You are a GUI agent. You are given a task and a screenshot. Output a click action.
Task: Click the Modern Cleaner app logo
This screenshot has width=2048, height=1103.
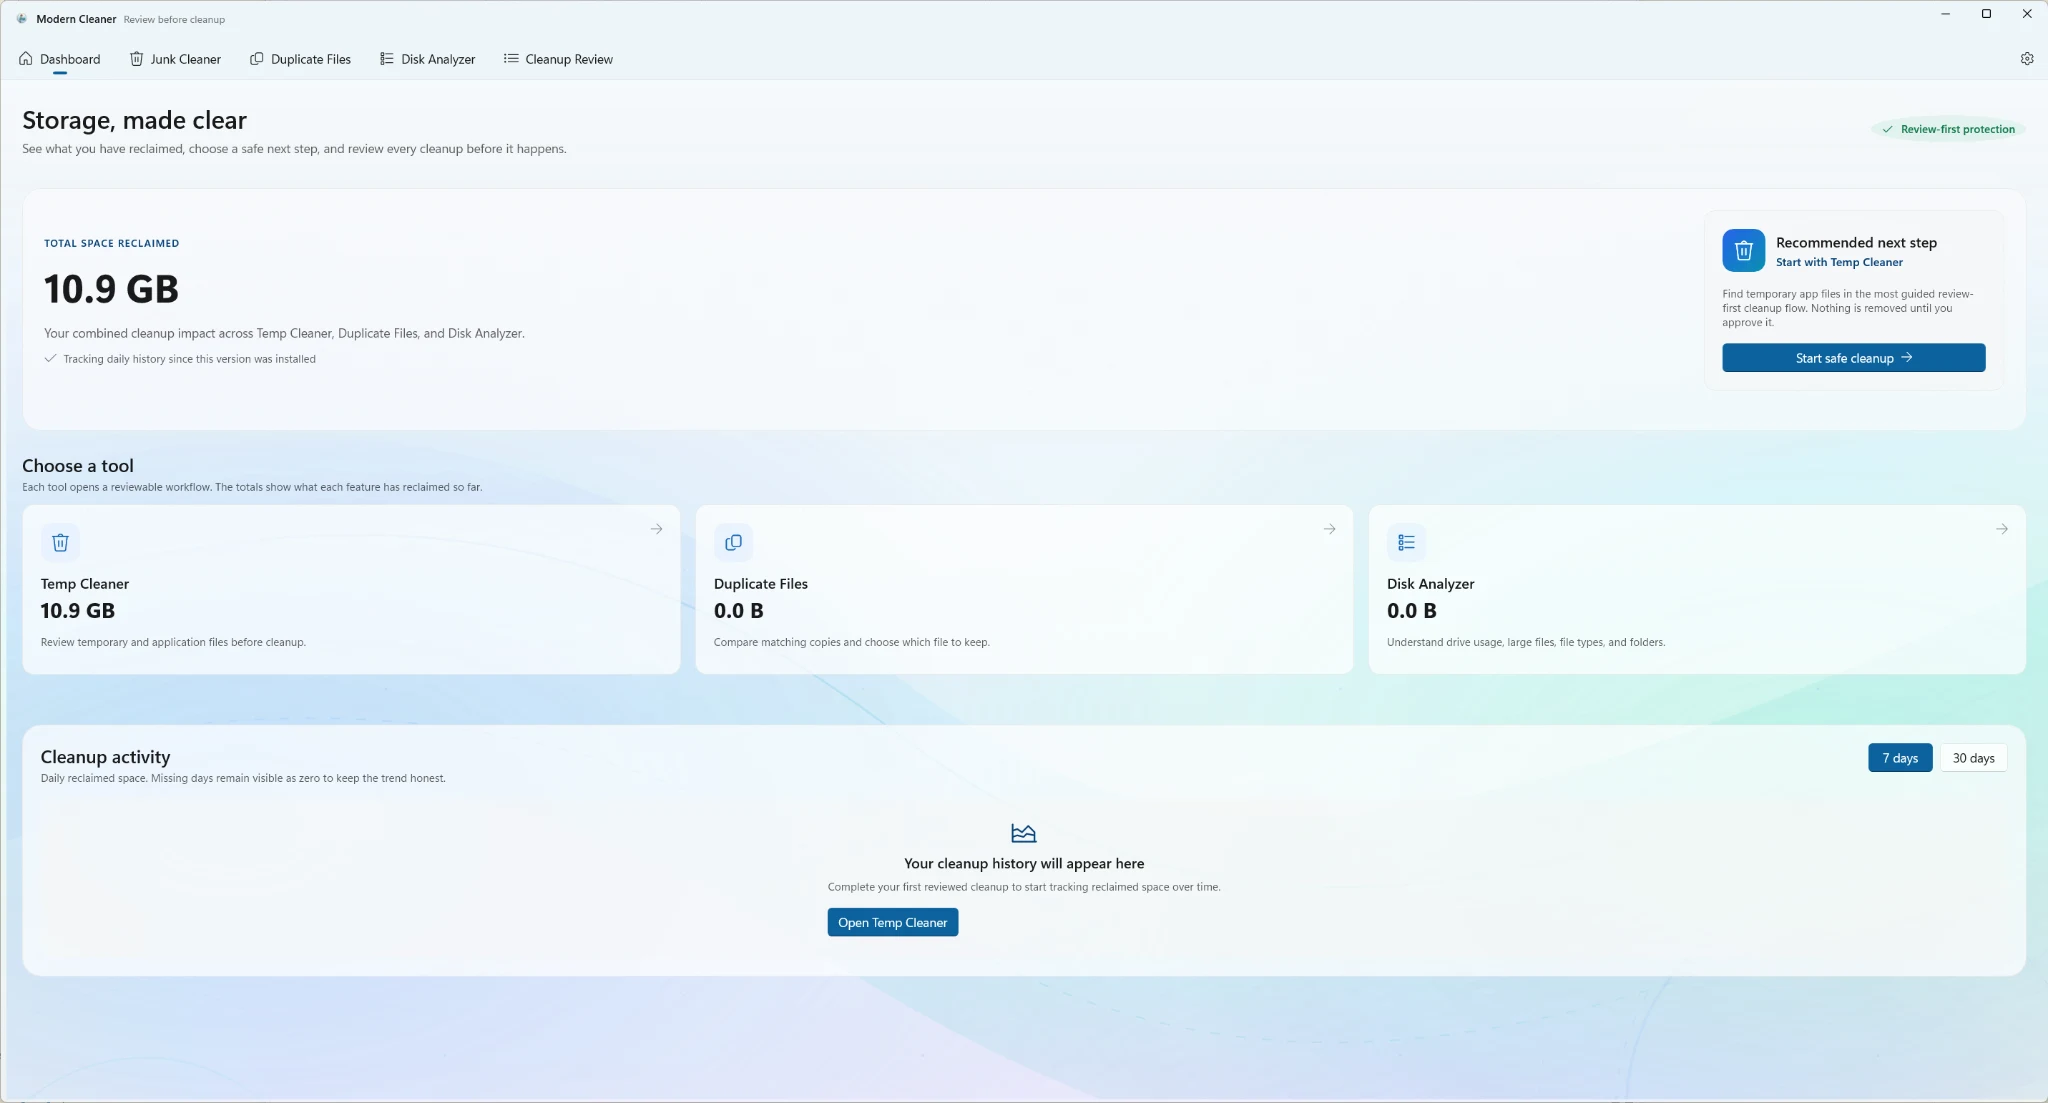click(x=21, y=19)
